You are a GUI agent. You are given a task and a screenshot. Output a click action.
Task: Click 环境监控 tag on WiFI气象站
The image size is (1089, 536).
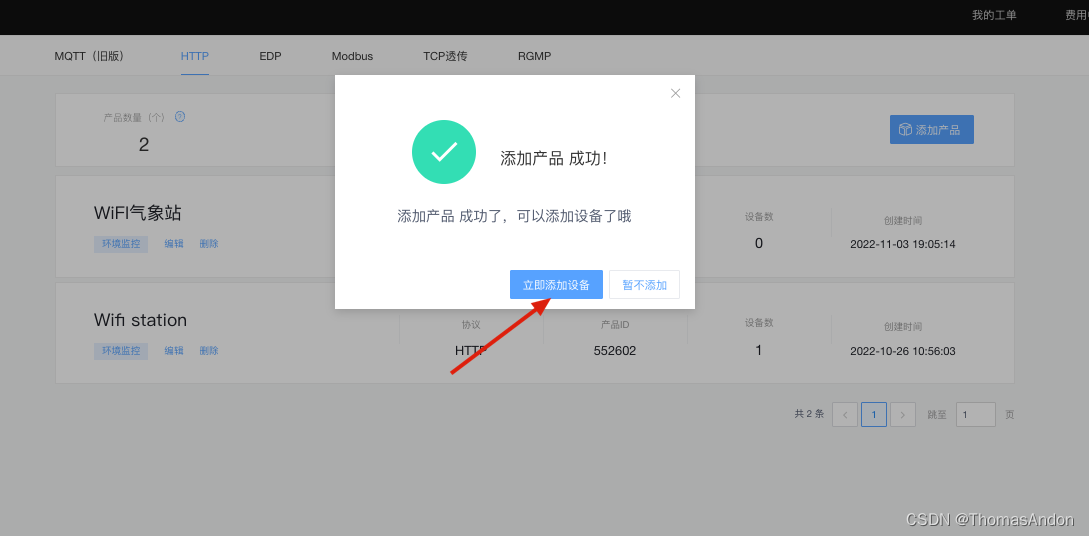(121, 244)
